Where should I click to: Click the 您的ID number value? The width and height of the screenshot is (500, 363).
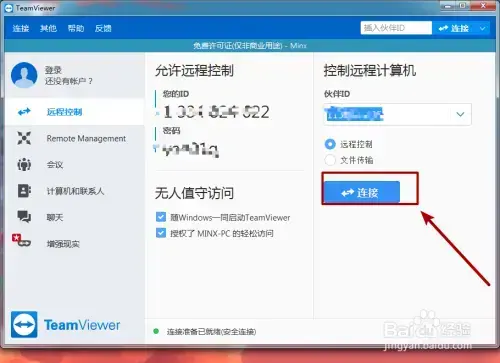(x=216, y=112)
